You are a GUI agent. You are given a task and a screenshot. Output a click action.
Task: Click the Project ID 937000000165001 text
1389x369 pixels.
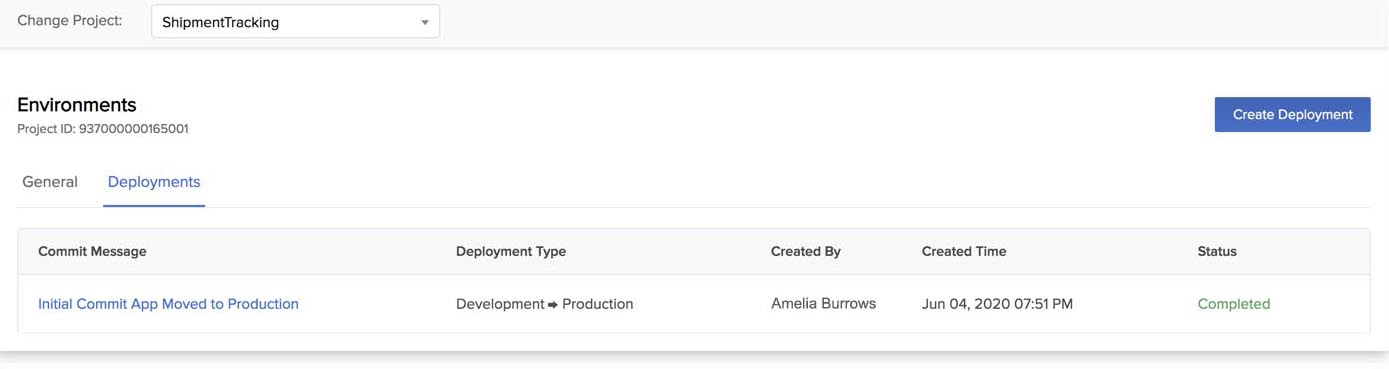pos(103,129)
